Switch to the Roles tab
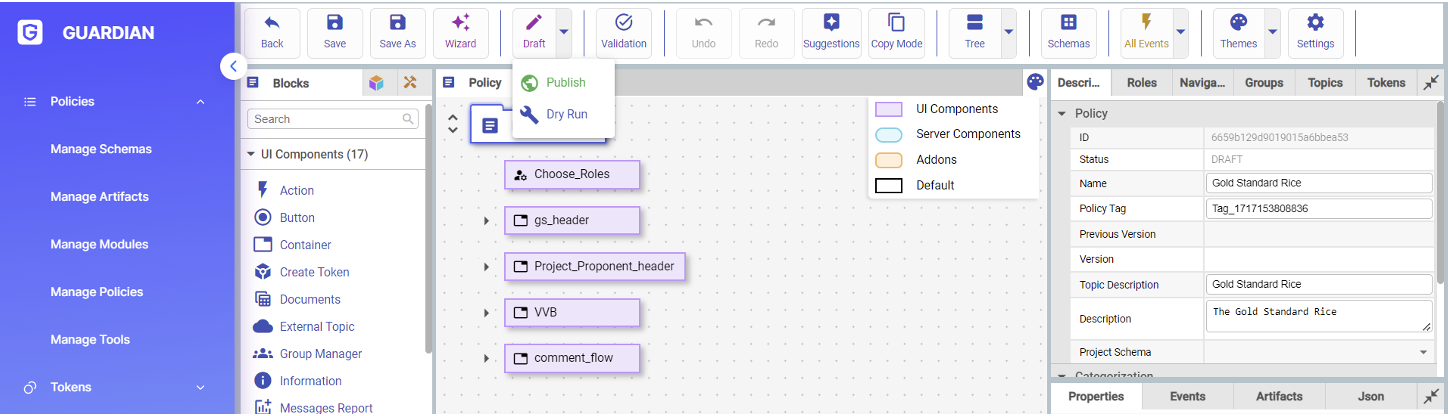Image resolution: width=1448 pixels, height=416 pixels. (1141, 83)
